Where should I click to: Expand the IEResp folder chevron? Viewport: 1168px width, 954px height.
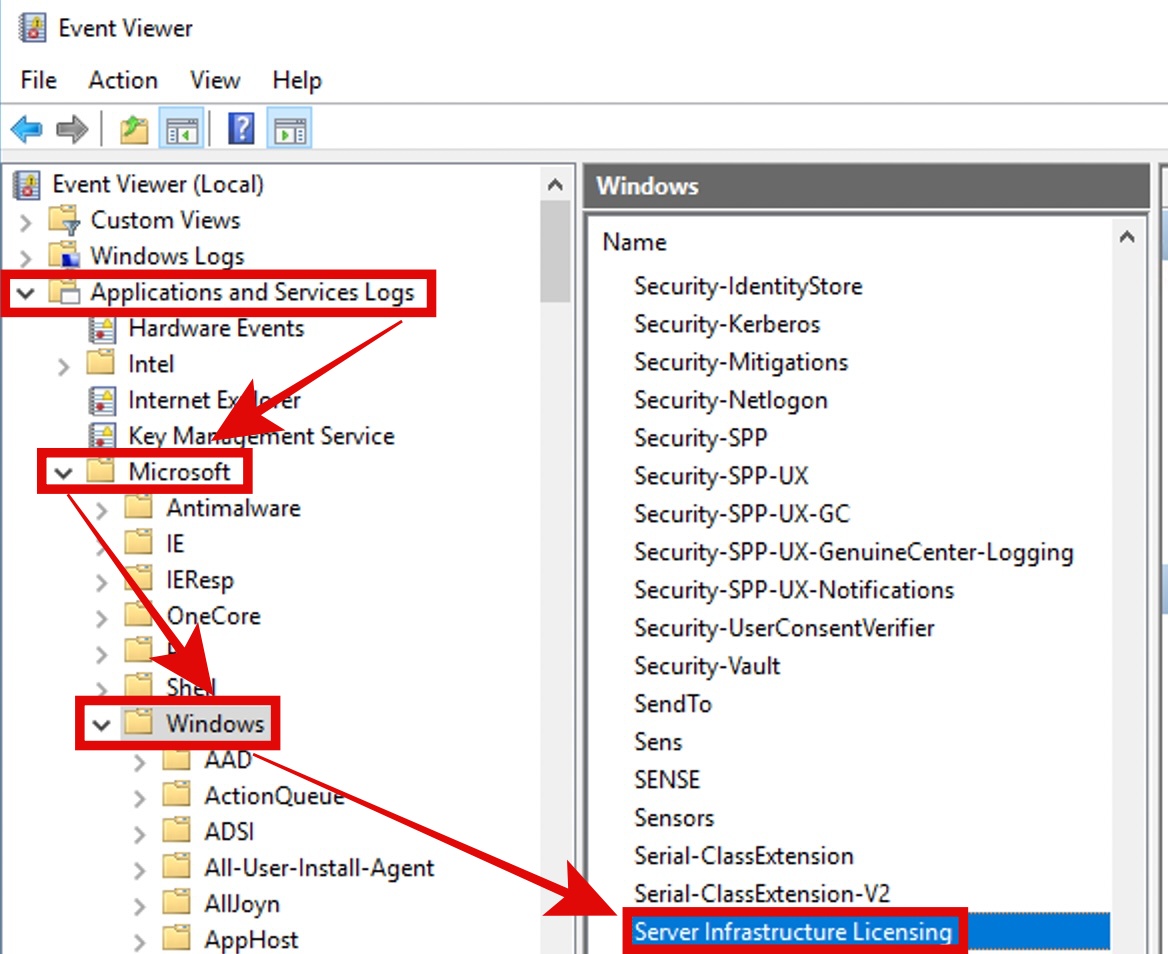tap(101, 582)
